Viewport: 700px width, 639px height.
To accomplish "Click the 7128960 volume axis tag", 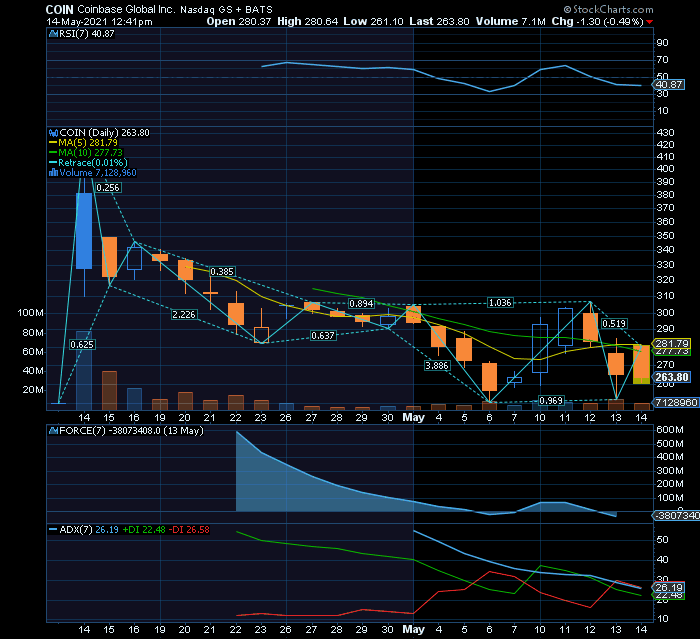I will pyautogui.click(x=676, y=402).
